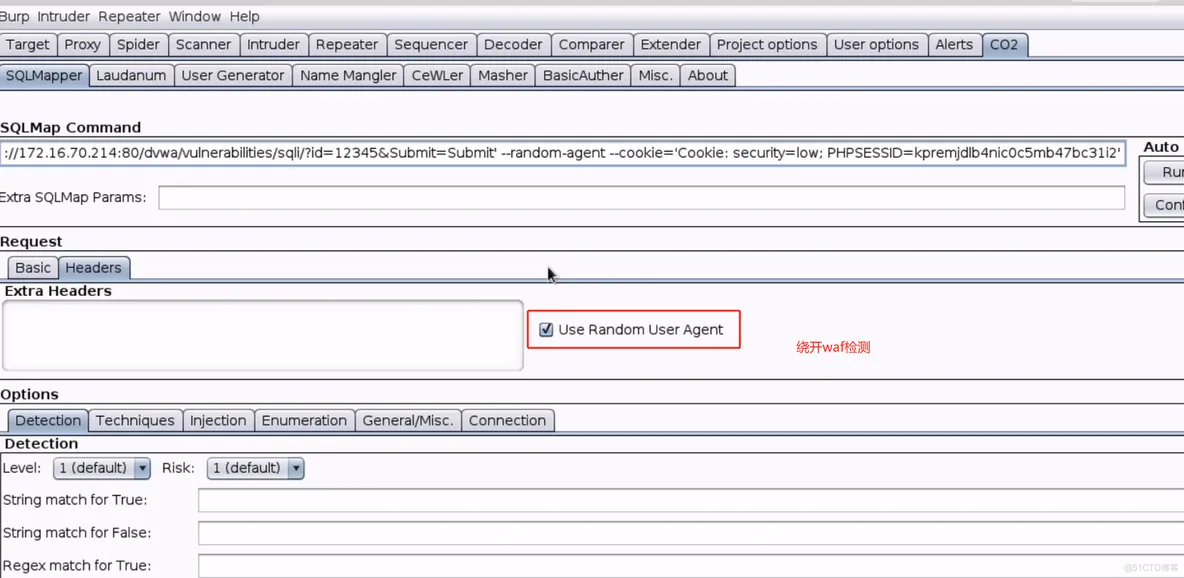Switch to the Basic request tab

coord(32,267)
